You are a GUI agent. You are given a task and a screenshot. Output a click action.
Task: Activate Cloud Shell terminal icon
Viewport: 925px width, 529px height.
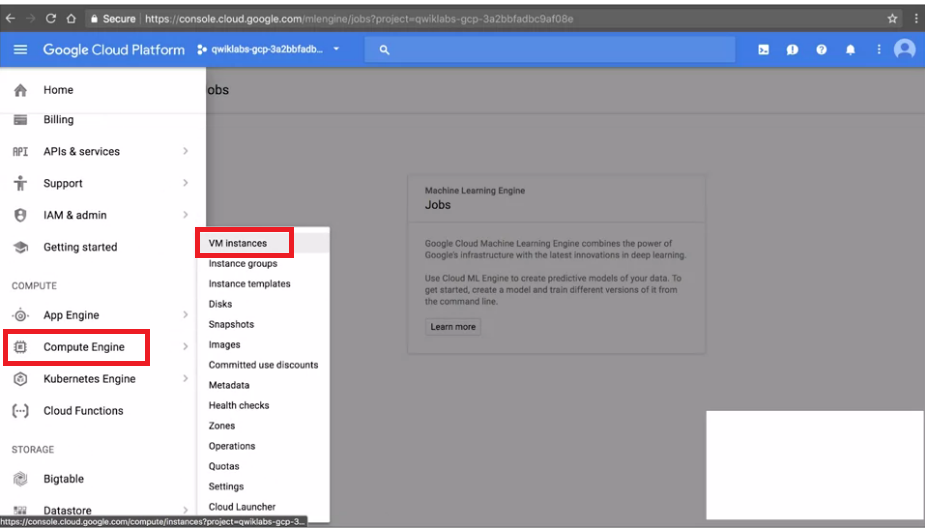pyautogui.click(x=763, y=50)
